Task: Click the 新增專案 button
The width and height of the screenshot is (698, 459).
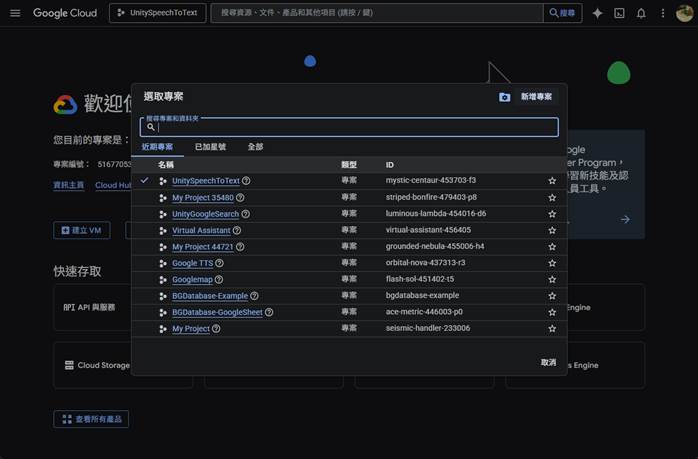Action: (x=526, y=97)
